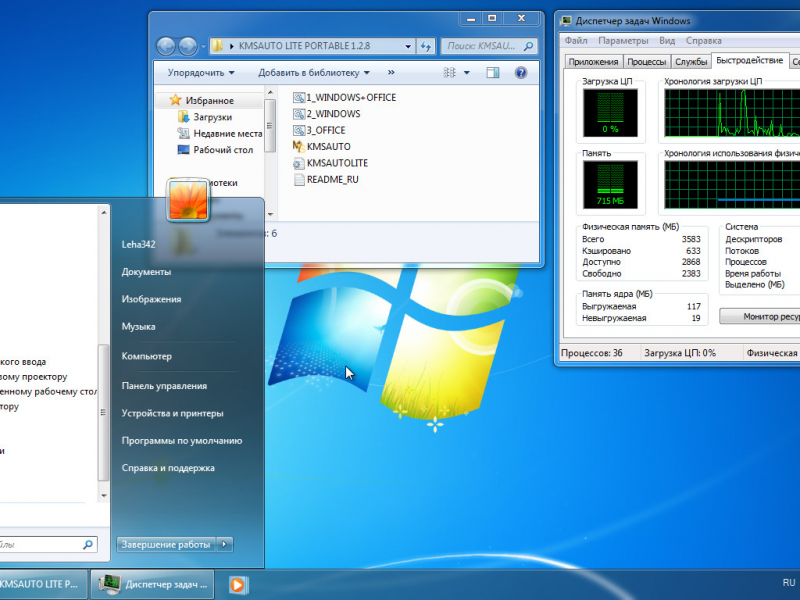Screen dimensions: 800x600
Task: Open the Добавить в библиотеку dropdown
Action: point(314,72)
